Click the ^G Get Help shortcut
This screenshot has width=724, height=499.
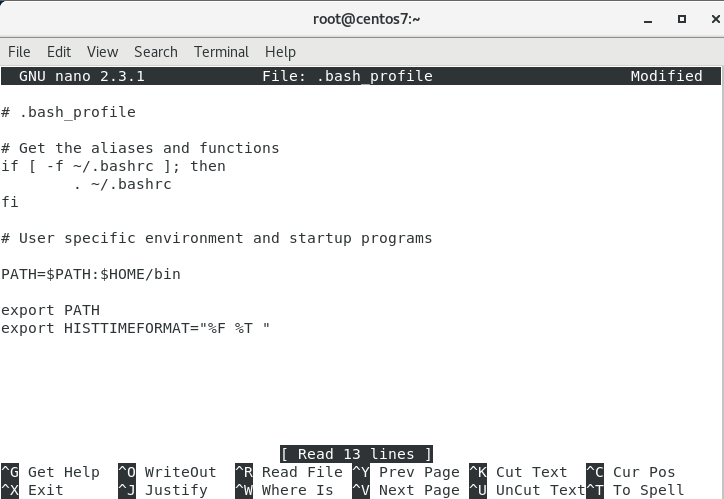click(50, 472)
